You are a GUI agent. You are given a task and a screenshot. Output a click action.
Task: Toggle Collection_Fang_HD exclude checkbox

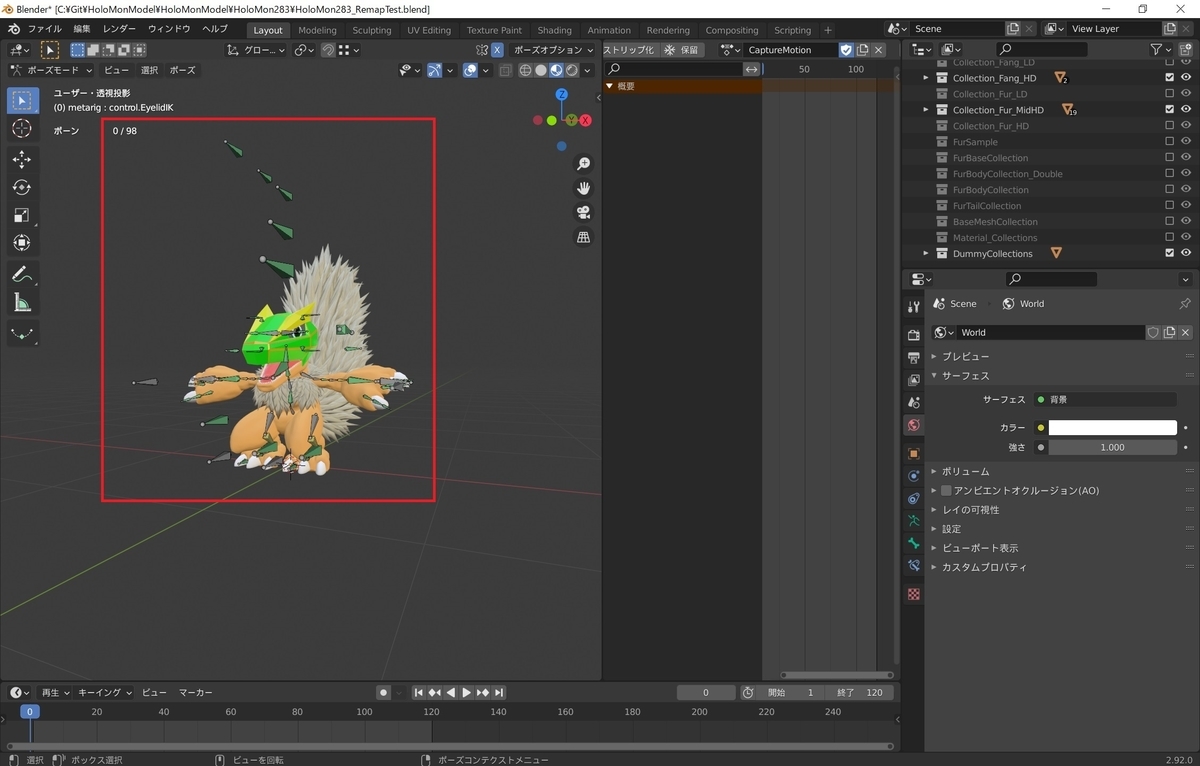pyautogui.click(x=1170, y=78)
